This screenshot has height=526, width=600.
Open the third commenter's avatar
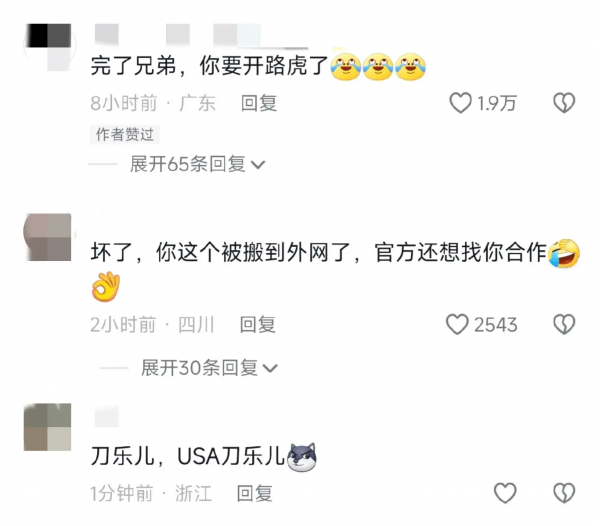(48, 427)
